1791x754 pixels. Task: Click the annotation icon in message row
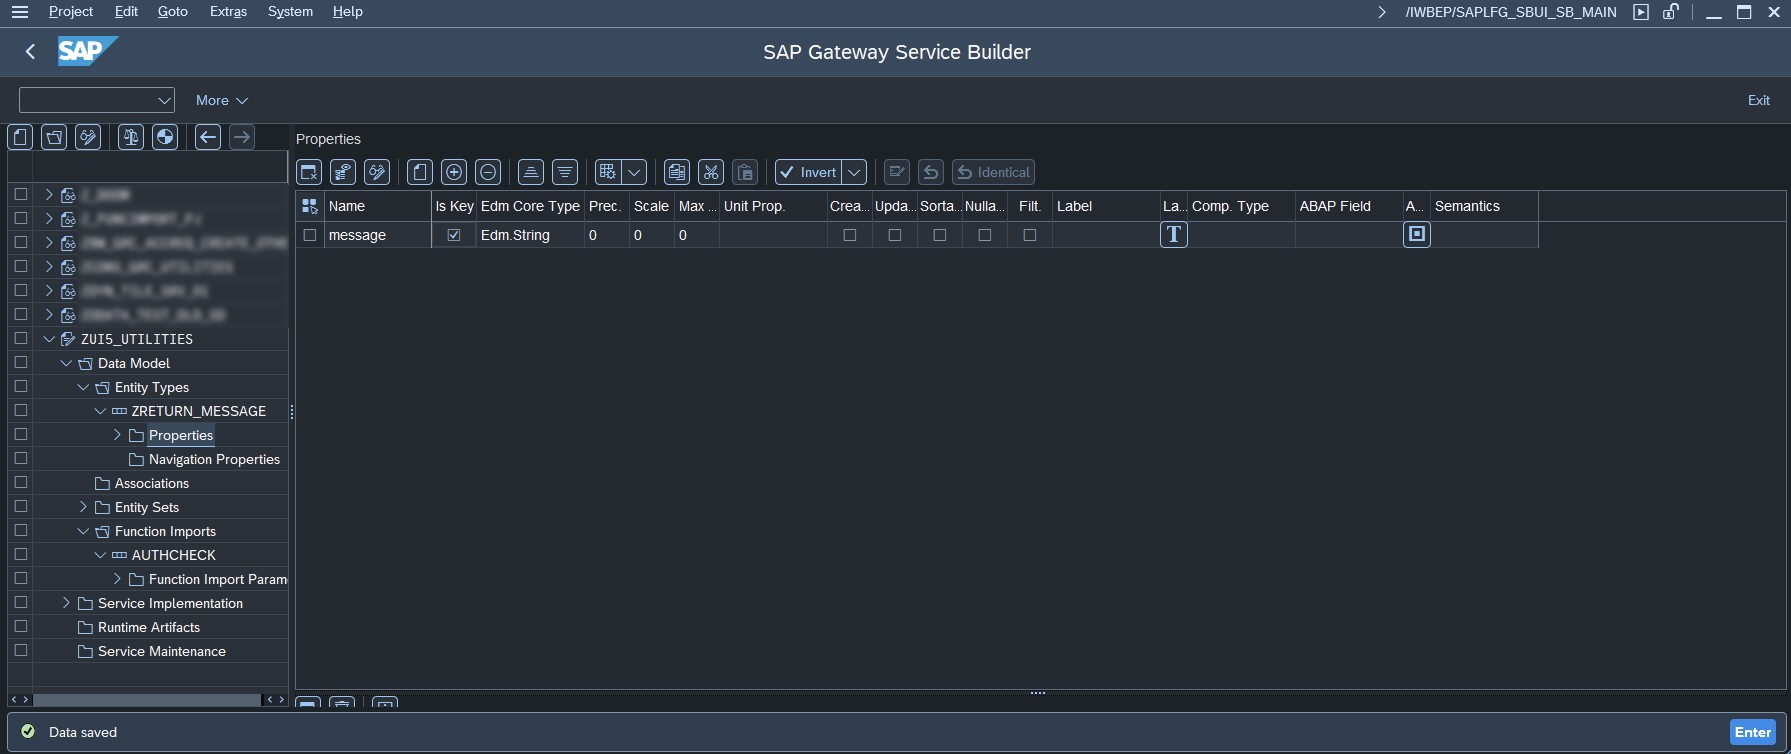(x=1417, y=234)
